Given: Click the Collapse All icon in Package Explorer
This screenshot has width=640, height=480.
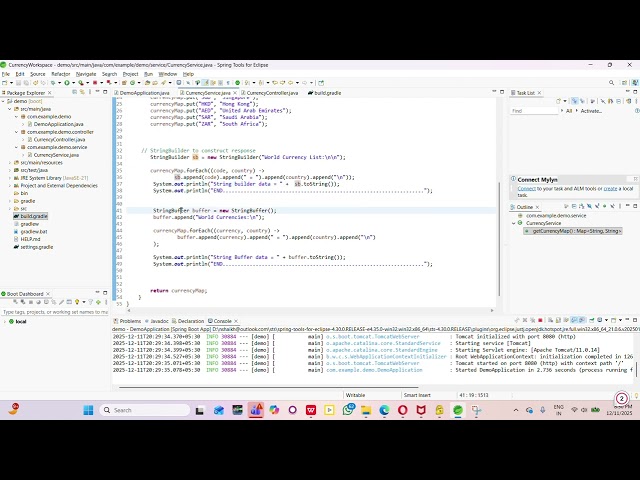Looking at the screenshot, I should (74, 92).
